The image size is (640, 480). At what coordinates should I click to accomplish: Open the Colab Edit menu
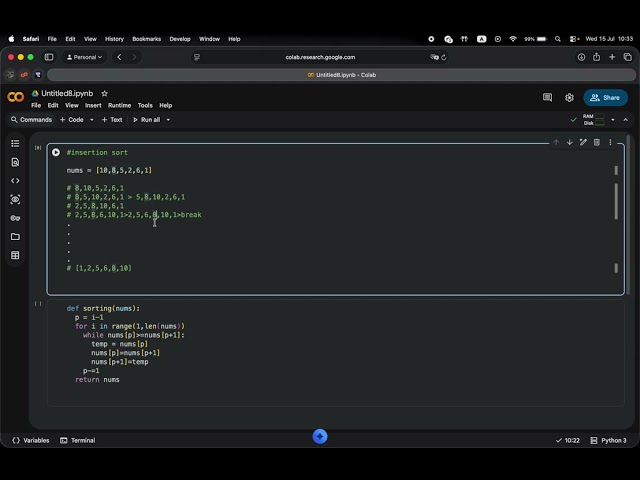point(53,105)
